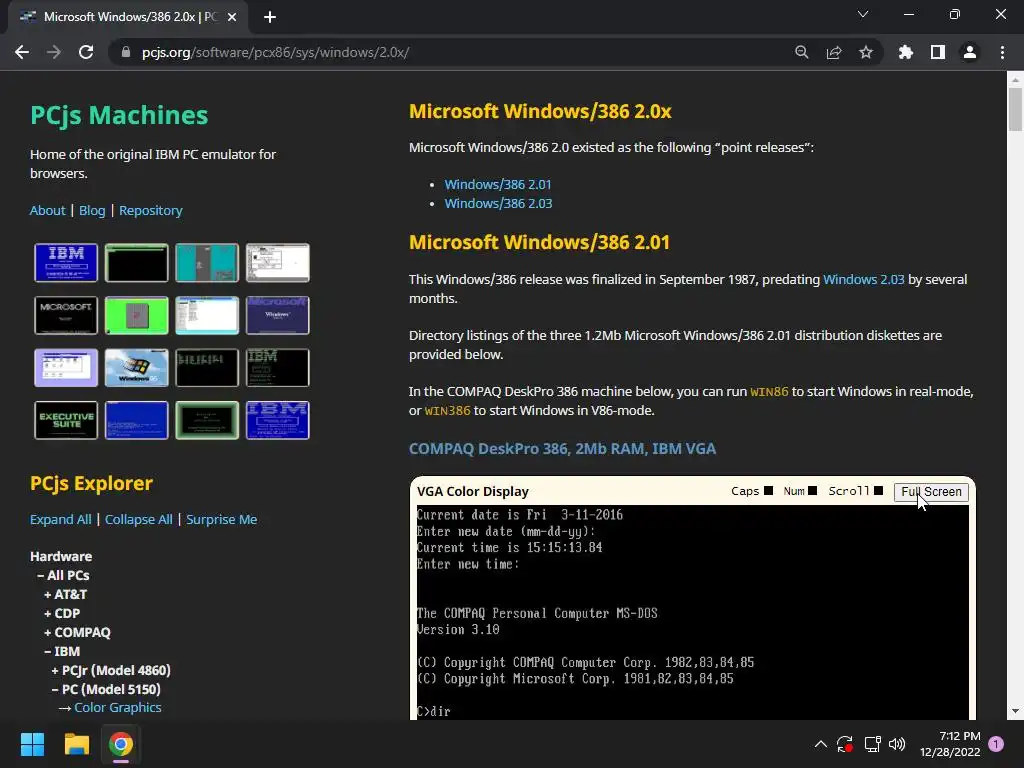Open Chrome's three-dot menu
The width and height of the screenshot is (1024, 768).
(1002, 52)
